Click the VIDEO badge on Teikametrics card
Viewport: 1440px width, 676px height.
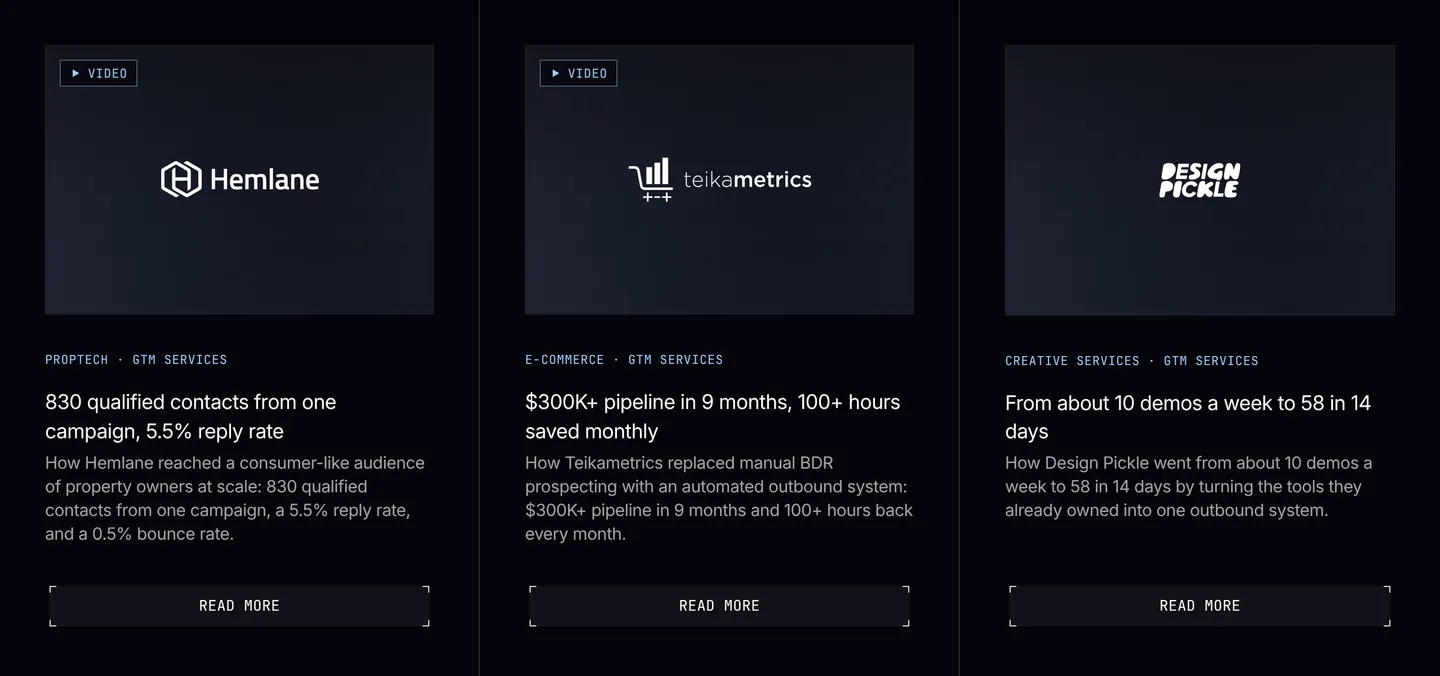pyautogui.click(x=578, y=73)
